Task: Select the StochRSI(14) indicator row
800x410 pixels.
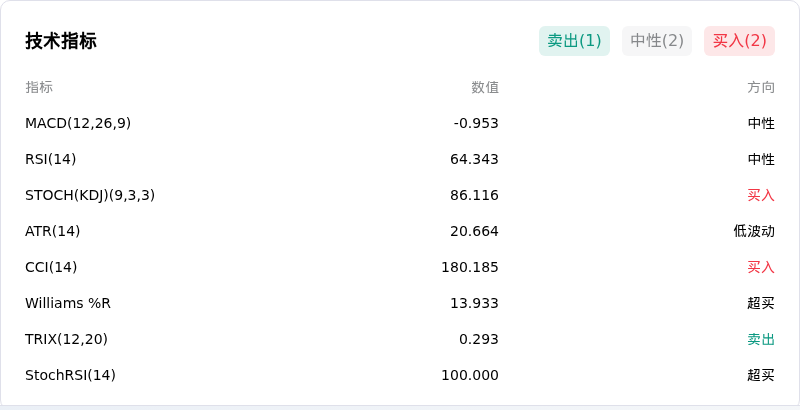Action: click(x=400, y=375)
